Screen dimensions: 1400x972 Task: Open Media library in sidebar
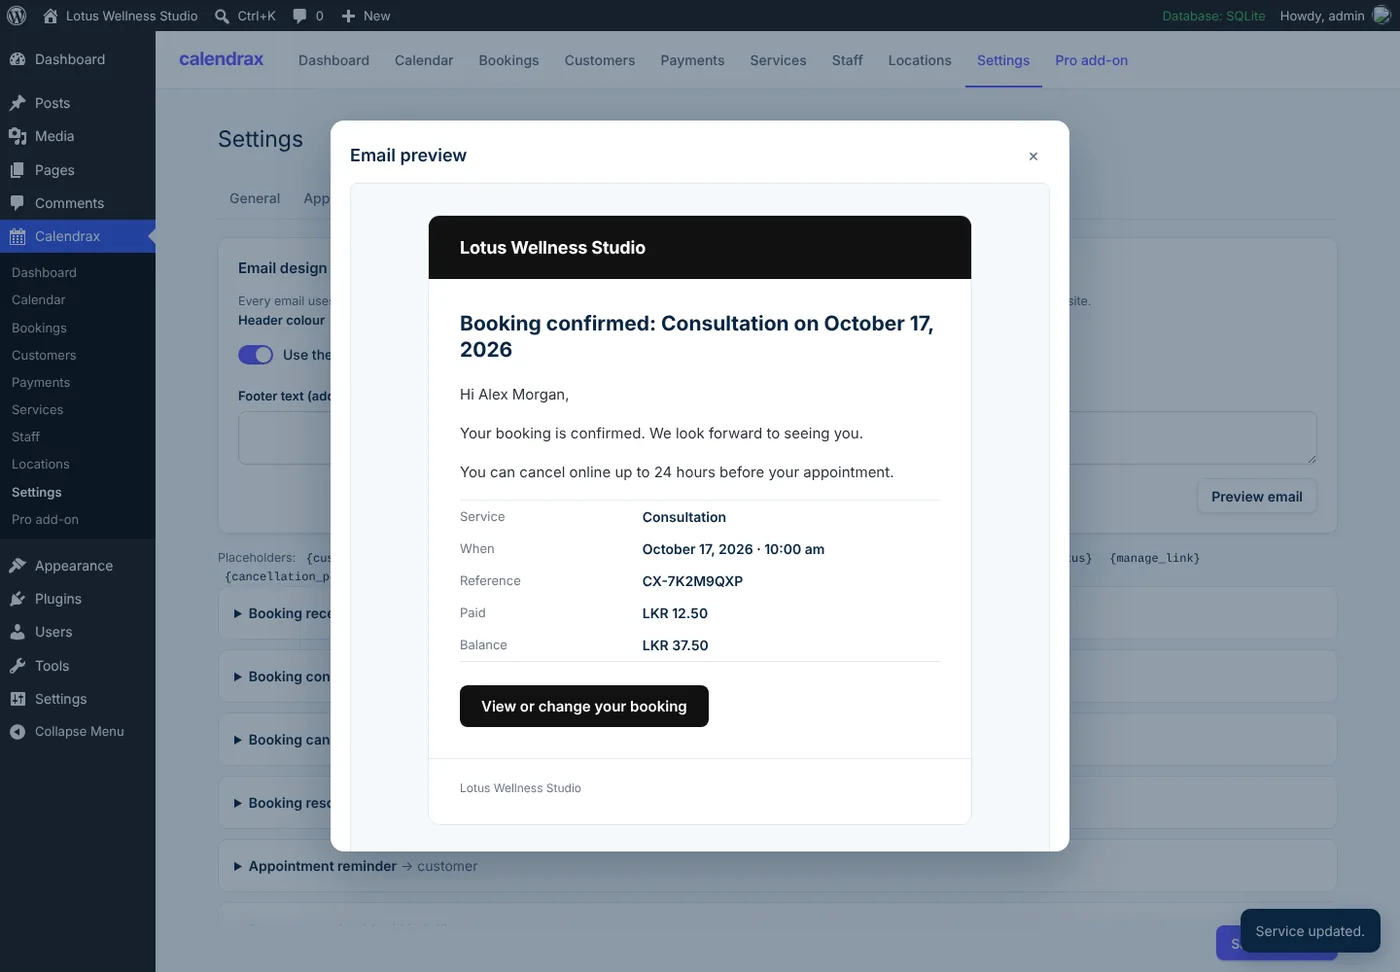click(77, 136)
